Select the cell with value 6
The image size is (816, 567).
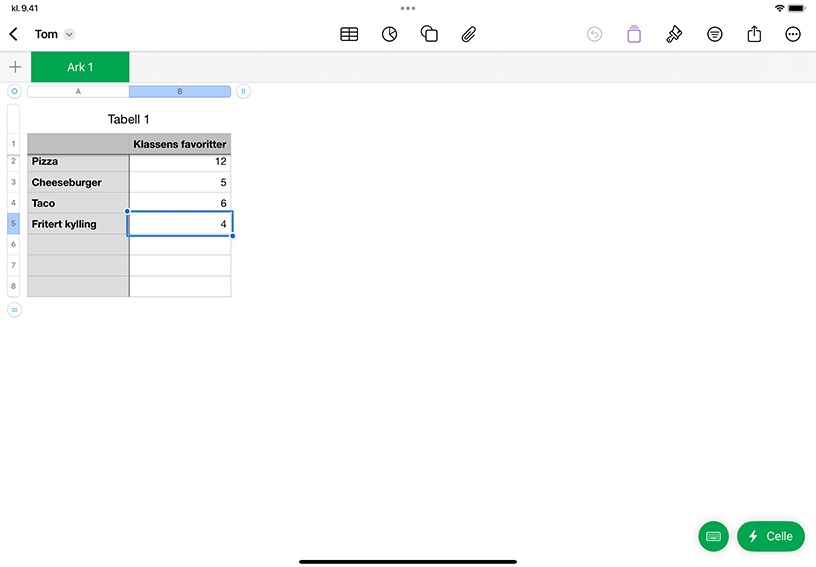click(180, 203)
